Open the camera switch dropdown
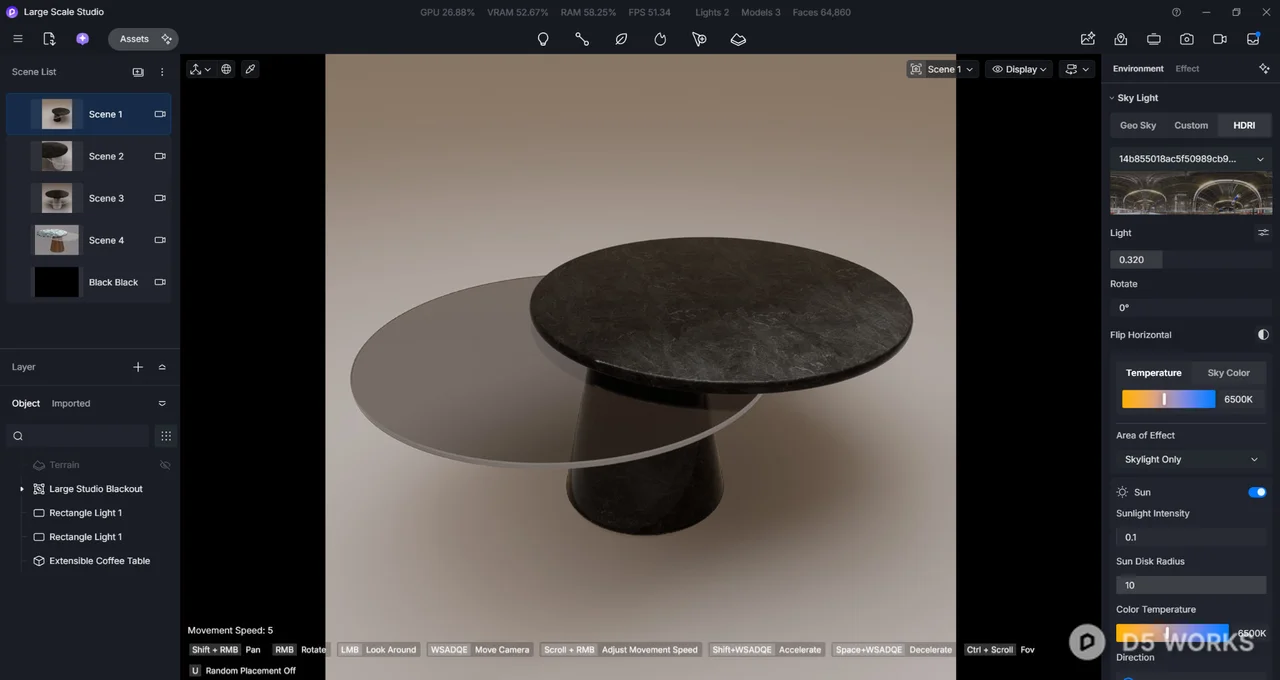 point(1076,69)
